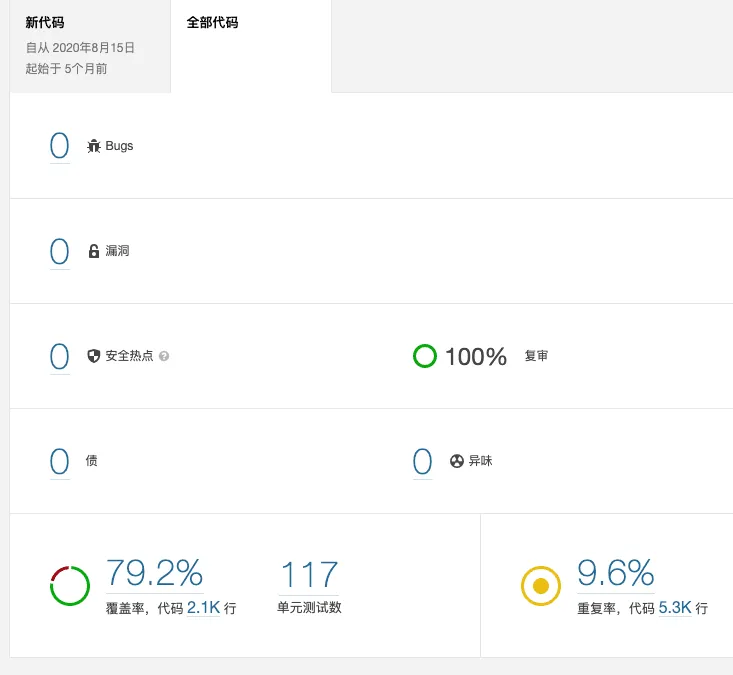Click the 起始于 5个月前 text
Screen dimensions: 733x675
point(66,69)
